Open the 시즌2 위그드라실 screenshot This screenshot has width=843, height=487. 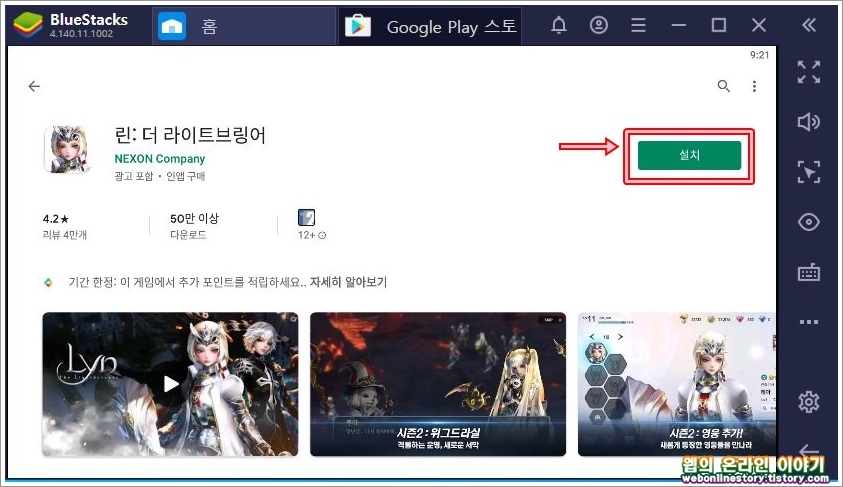pos(438,384)
